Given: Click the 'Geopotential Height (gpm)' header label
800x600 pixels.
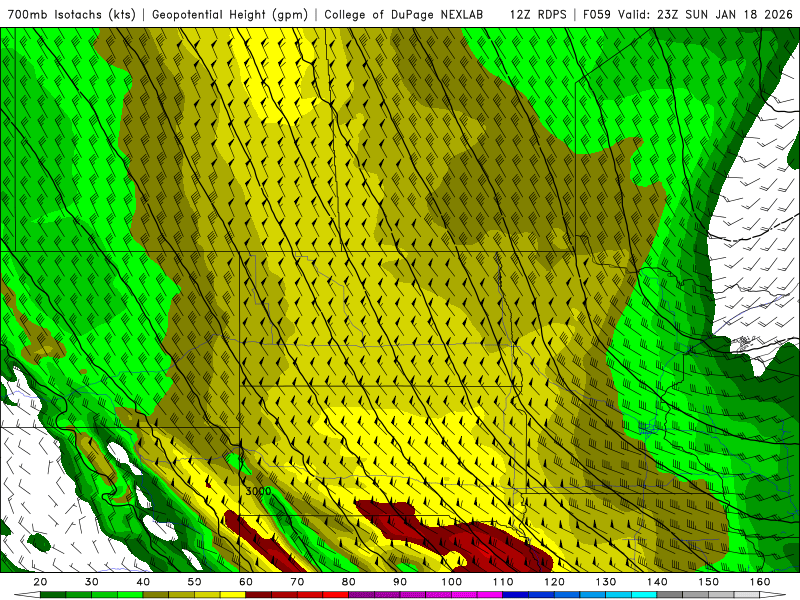Looking at the screenshot, I should tap(230, 14).
